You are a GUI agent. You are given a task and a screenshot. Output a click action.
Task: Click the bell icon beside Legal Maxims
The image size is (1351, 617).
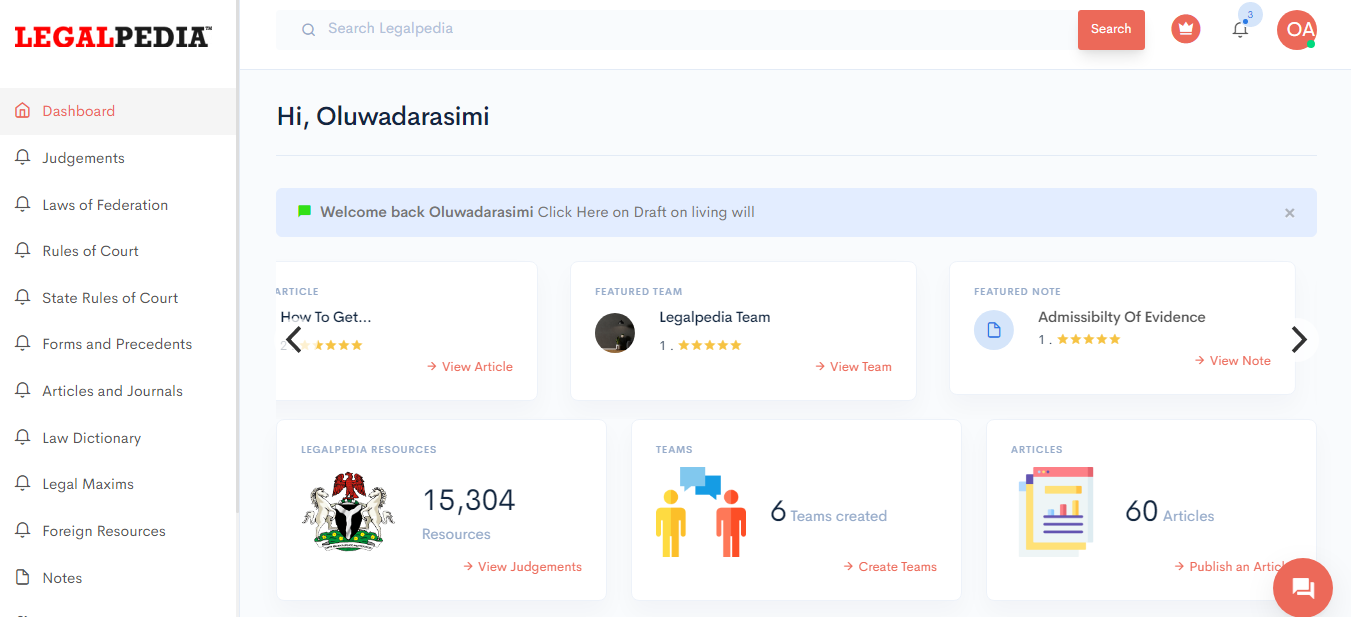tap(22, 484)
